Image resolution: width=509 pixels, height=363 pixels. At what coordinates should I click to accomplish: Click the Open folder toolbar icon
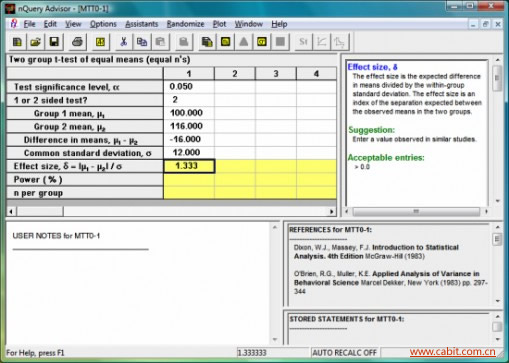click(x=36, y=42)
